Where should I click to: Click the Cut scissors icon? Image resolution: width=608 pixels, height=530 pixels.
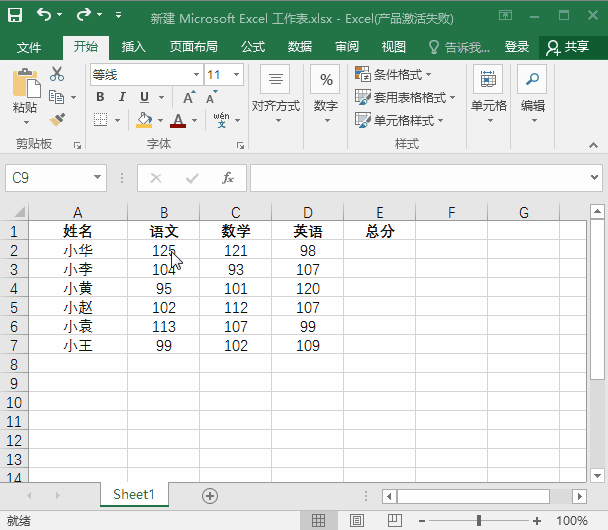click(56, 74)
